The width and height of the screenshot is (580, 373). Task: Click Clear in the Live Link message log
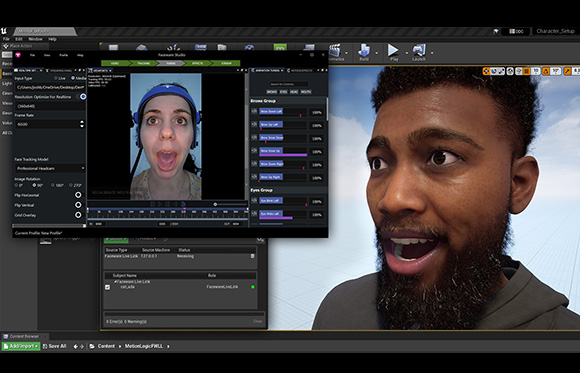257,321
